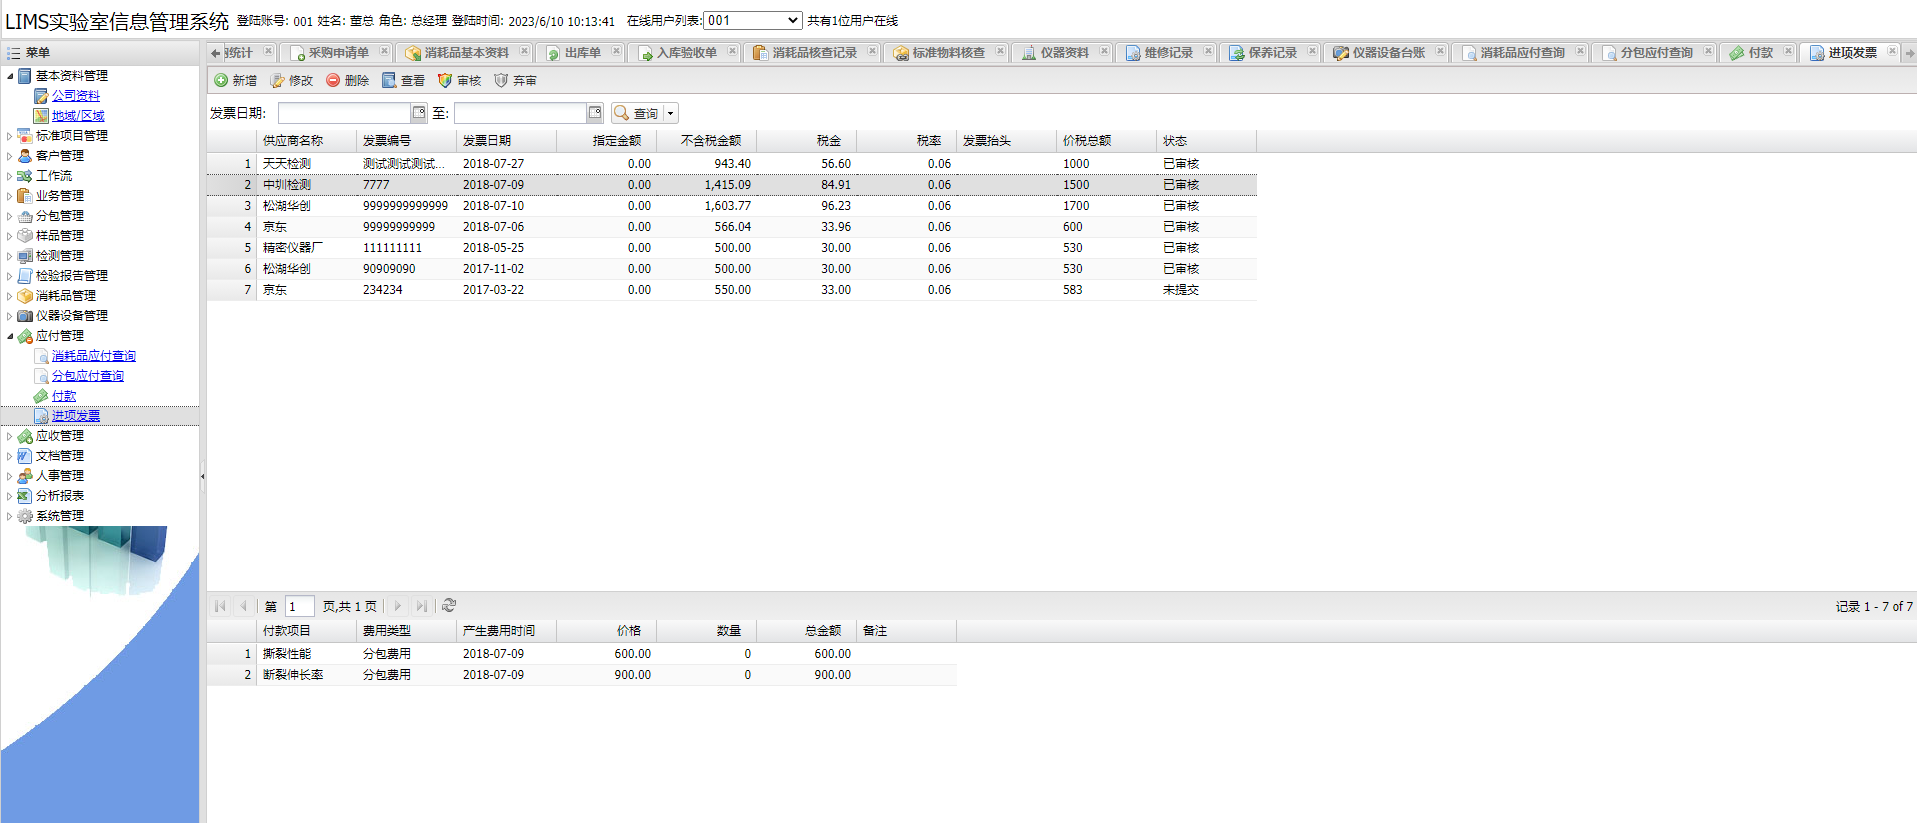Click the 分析报表 tree icon
Screen dimensions: 1917x823
click(x=25, y=496)
